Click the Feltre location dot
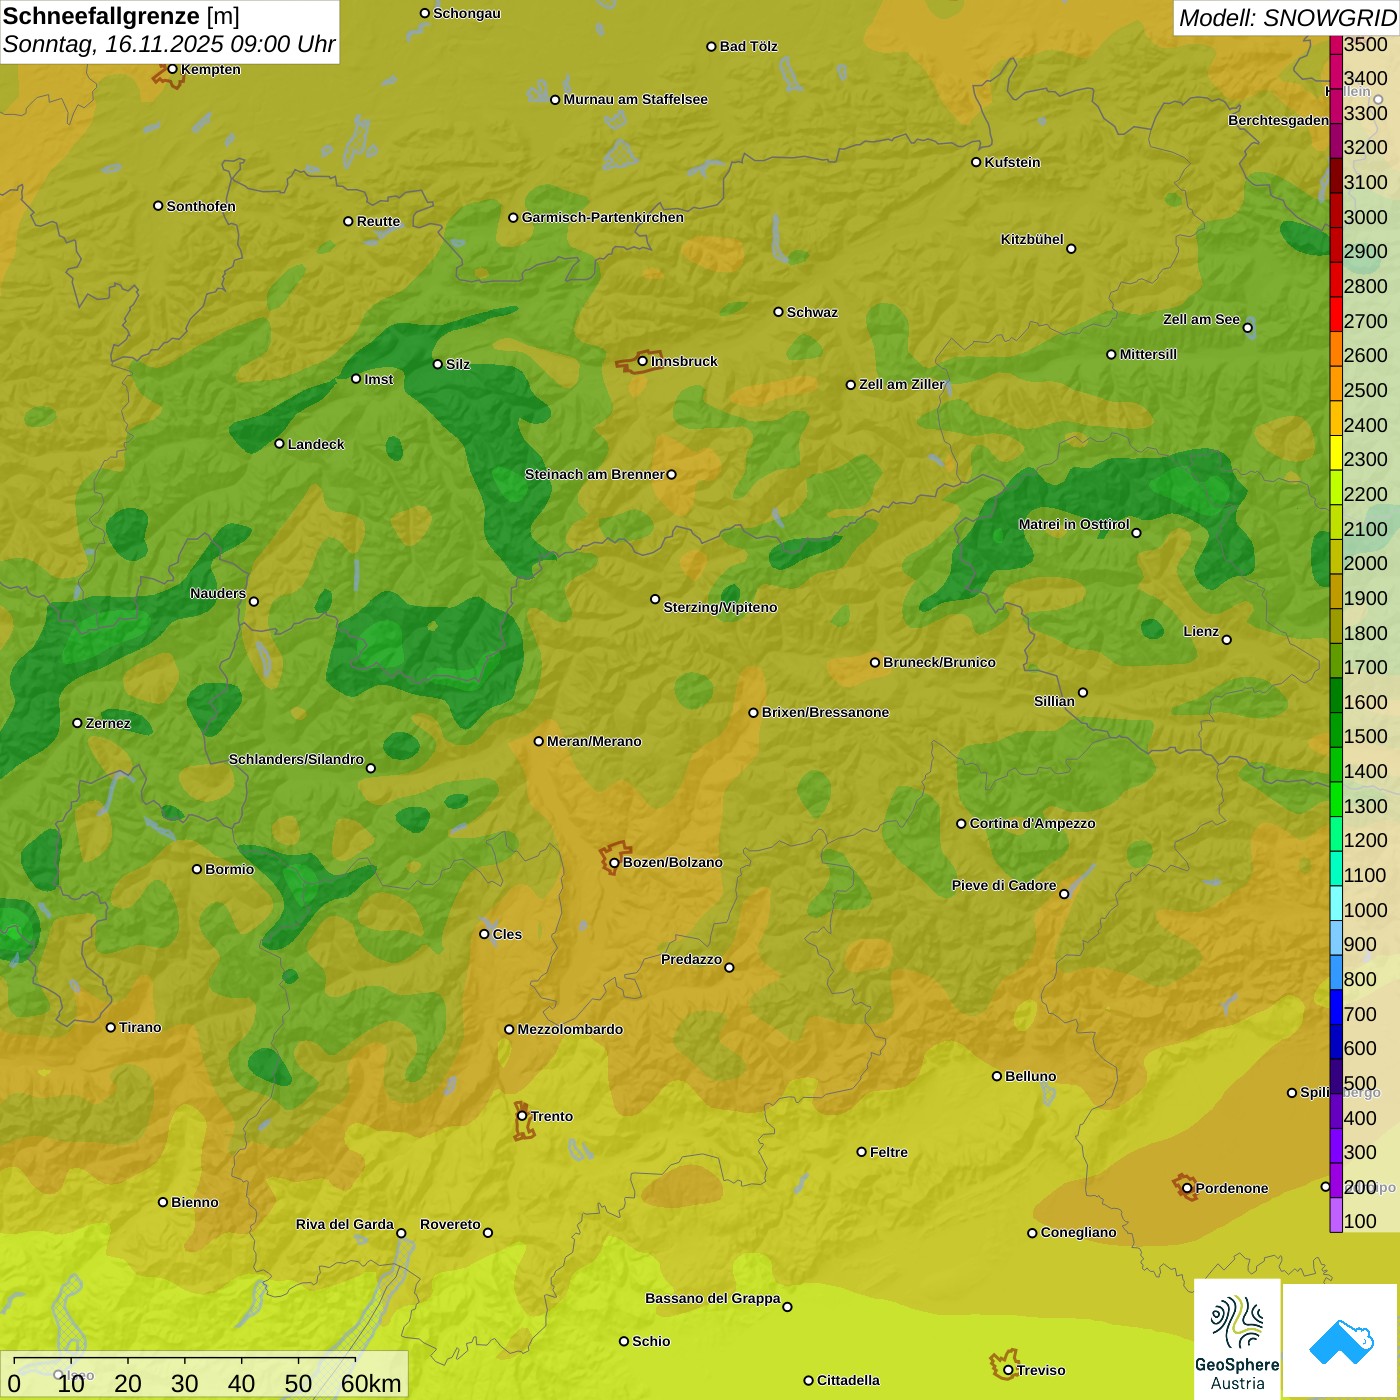The width and height of the screenshot is (1400, 1400). [861, 1152]
